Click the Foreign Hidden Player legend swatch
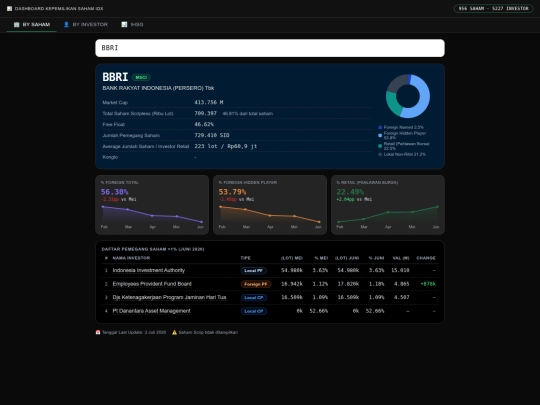Image resolution: width=540 pixels, height=405 pixels. [x=380, y=135]
